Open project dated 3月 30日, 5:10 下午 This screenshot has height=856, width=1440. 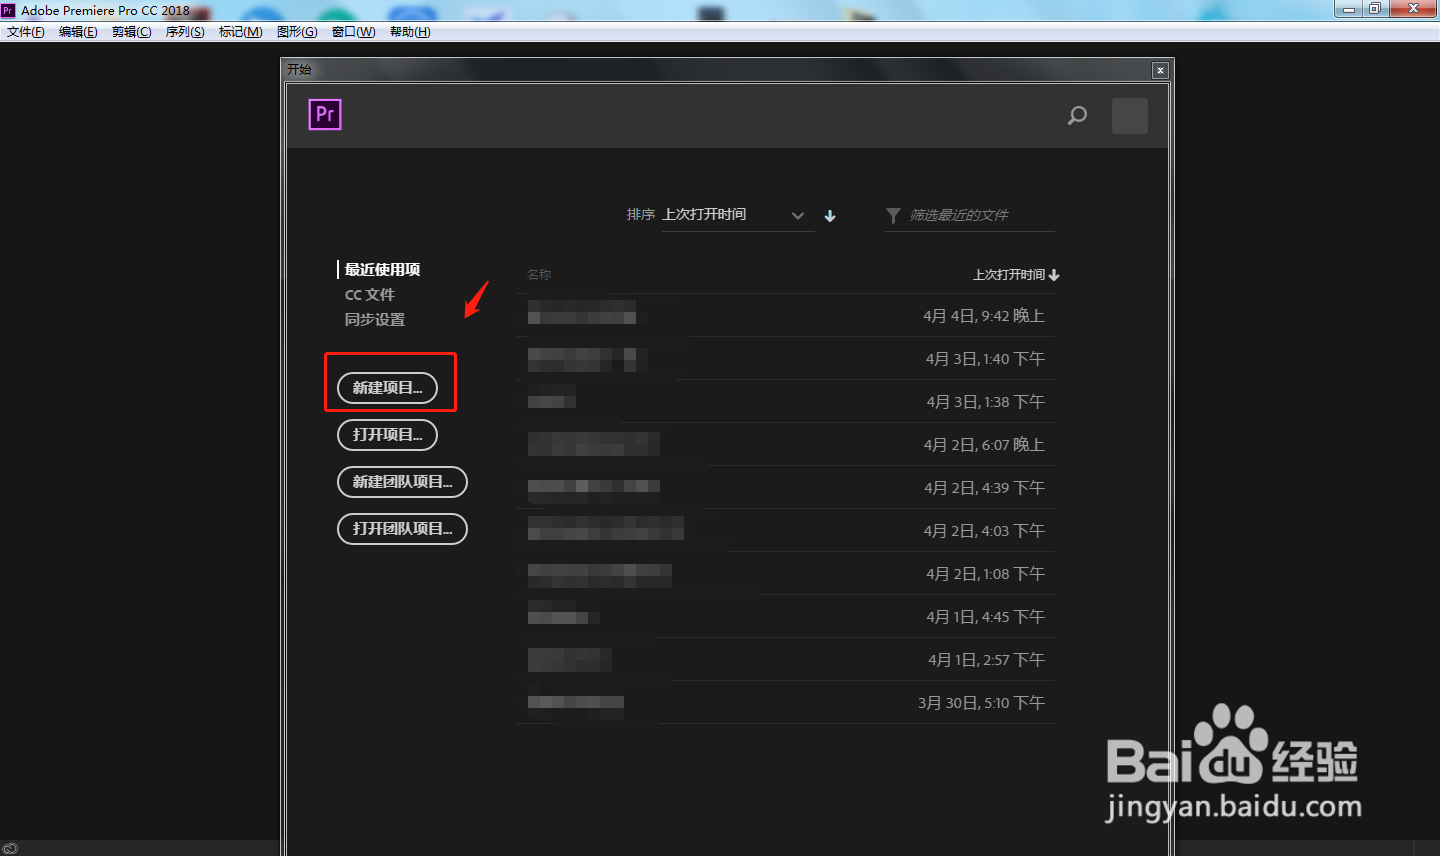click(787, 703)
